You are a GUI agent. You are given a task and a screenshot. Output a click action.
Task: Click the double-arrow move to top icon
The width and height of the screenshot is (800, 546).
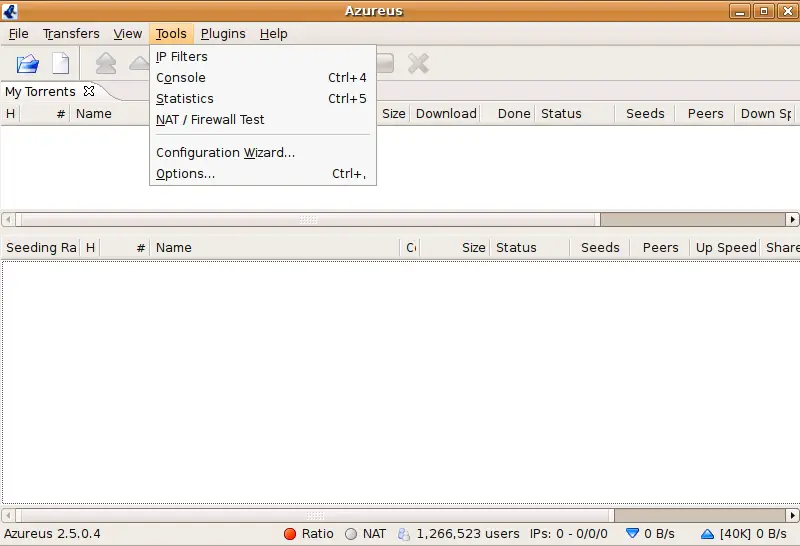point(106,64)
